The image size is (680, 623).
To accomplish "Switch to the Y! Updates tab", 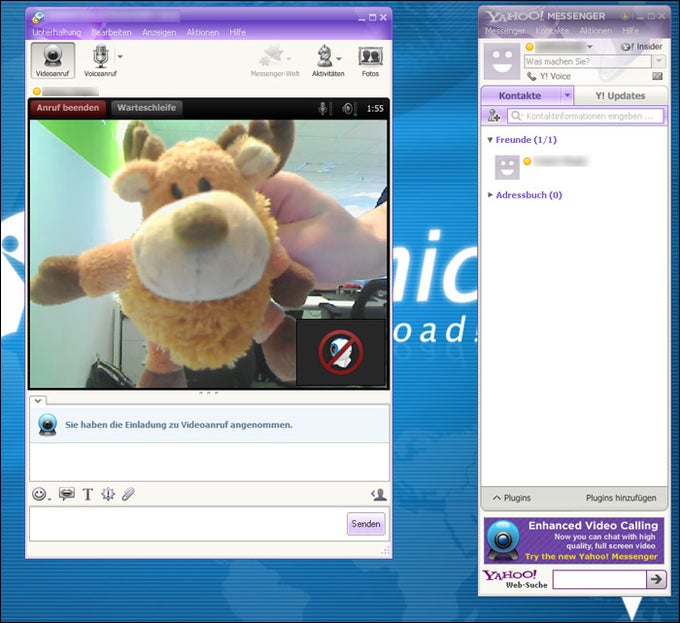I will pyautogui.click(x=620, y=95).
